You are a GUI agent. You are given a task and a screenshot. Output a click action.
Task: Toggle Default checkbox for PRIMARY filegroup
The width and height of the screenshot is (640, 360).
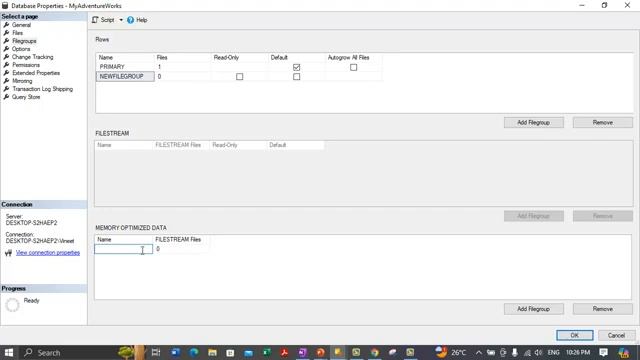click(297, 67)
